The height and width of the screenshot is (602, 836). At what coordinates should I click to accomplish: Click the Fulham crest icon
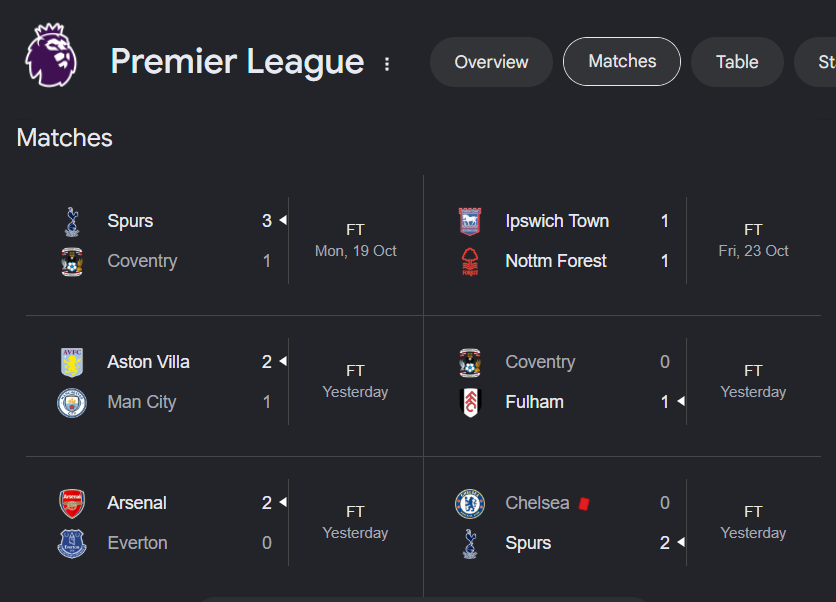470,402
